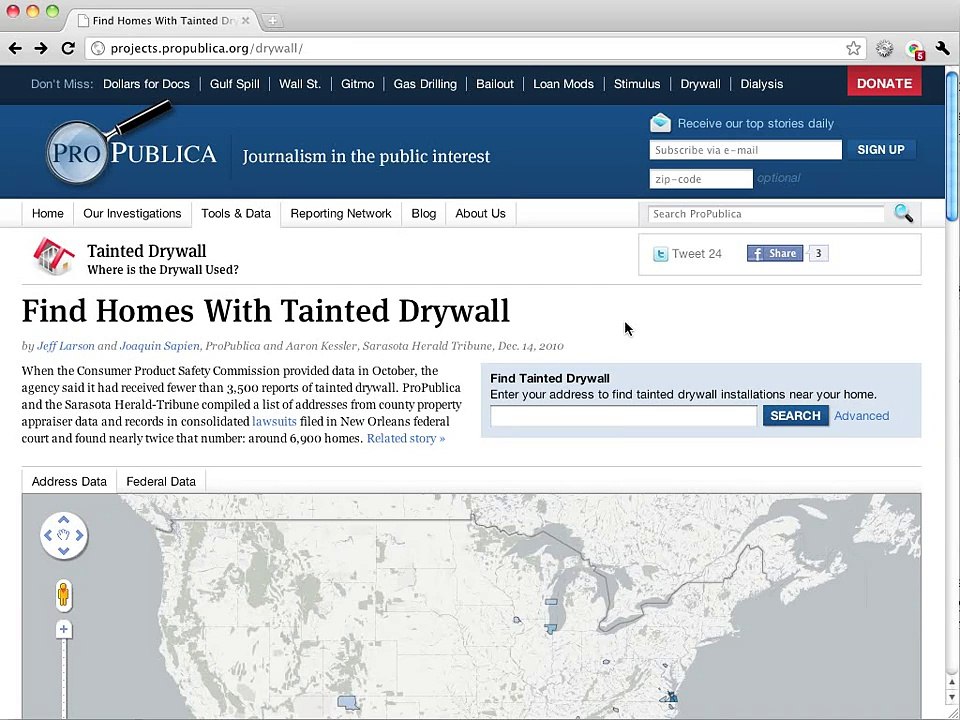Open the Home navigation tab
This screenshot has height=720, width=960.
click(48, 214)
